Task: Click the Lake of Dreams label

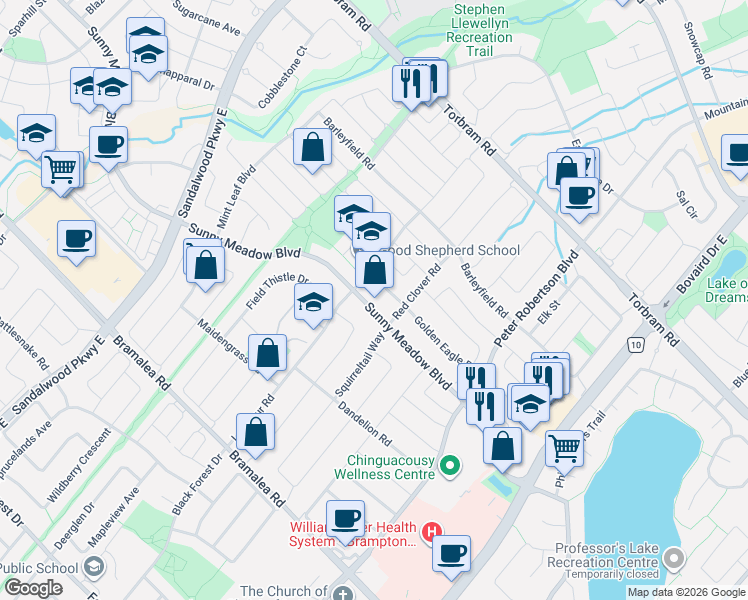Action: tap(727, 290)
